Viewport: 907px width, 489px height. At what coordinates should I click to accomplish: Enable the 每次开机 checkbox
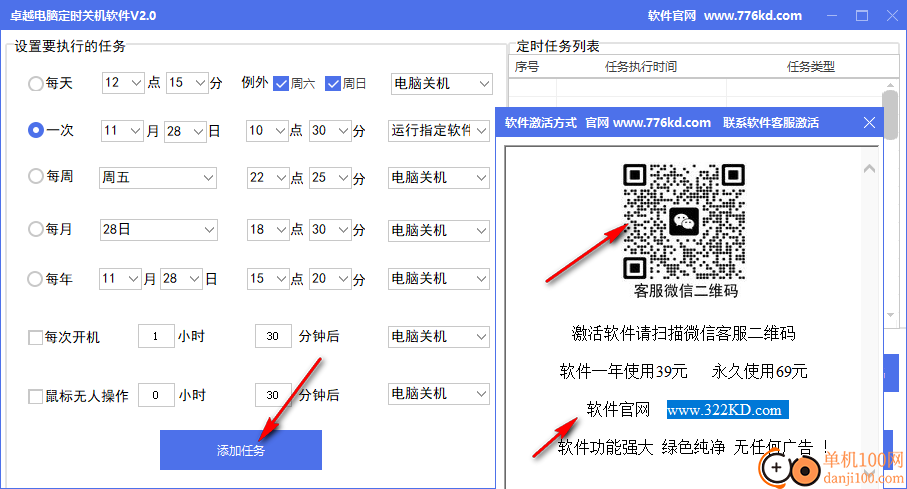35,337
